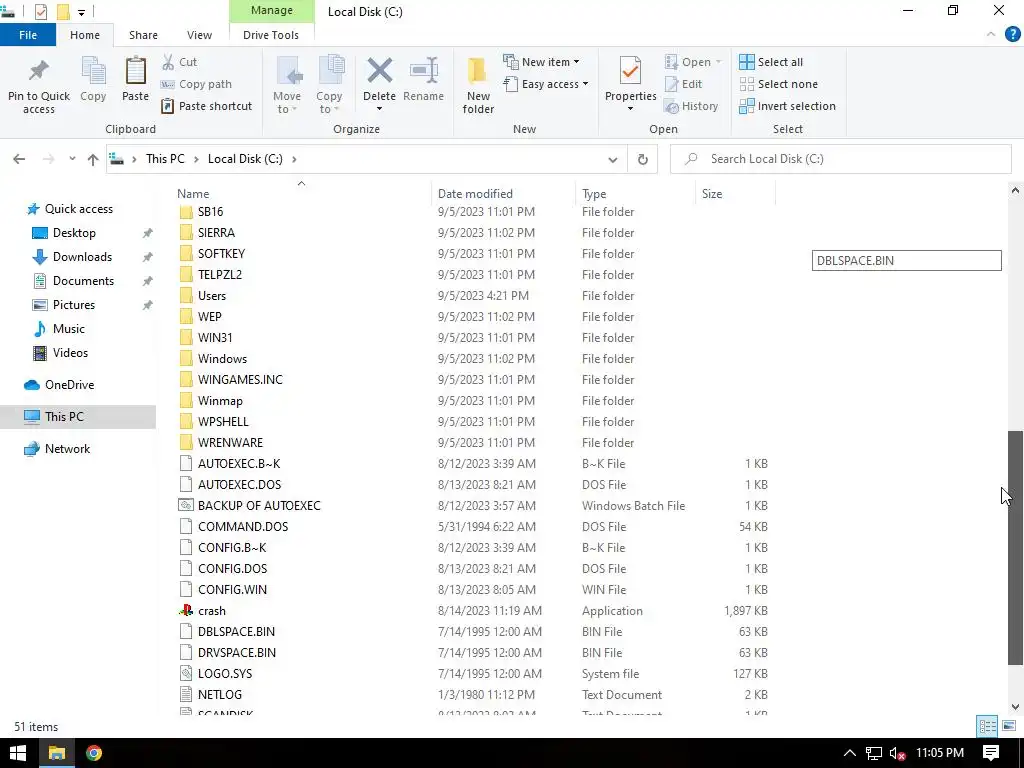This screenshot has width=1024, height=768.
Task: Refresh the Local Disk (C:) view
Action: click(x=643, y=159)
